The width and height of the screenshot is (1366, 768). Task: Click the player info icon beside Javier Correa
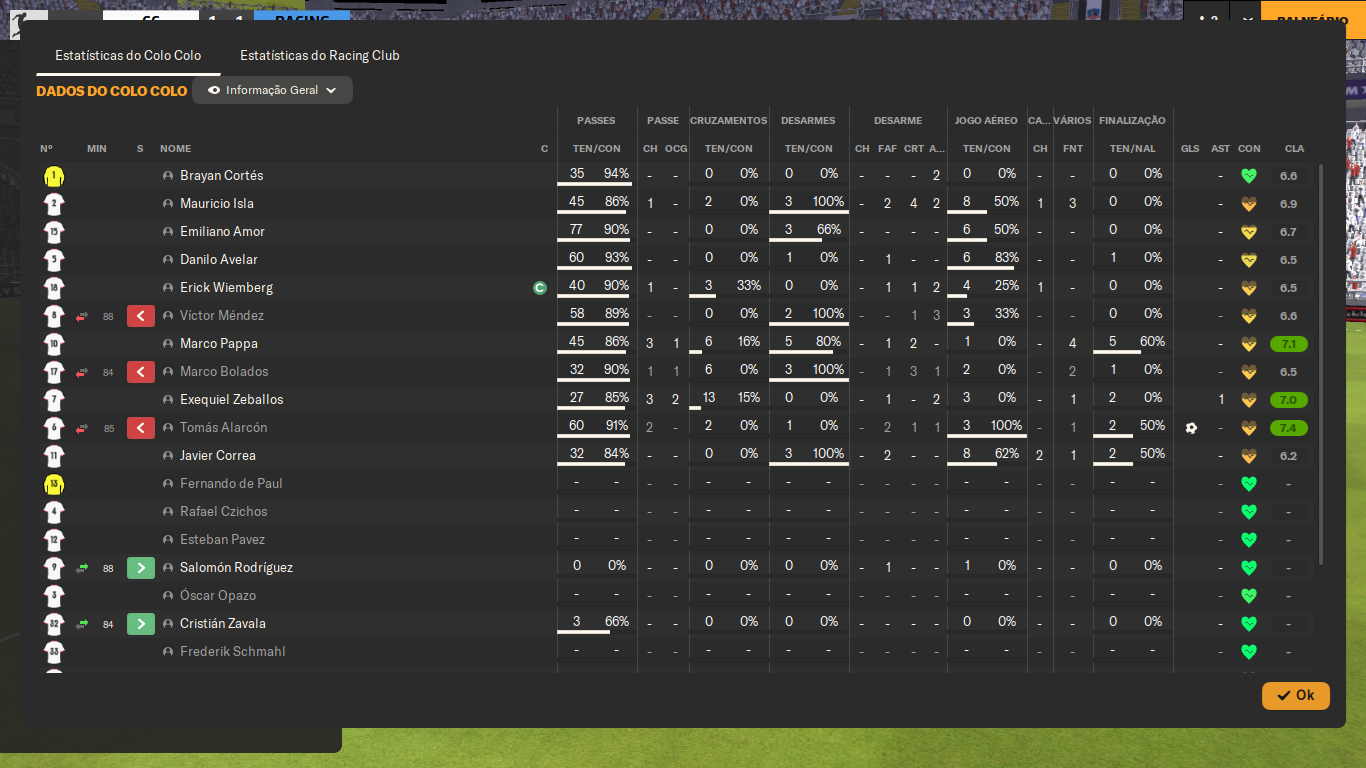pyautogui.click(x=168, y=456)
